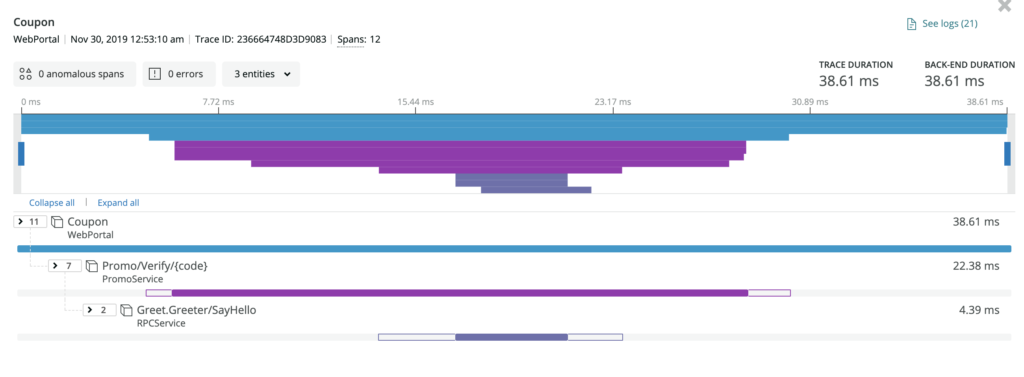1024x377 pixels.
Task: Select the purple PromoService span bar
Action: coord(459,293)
